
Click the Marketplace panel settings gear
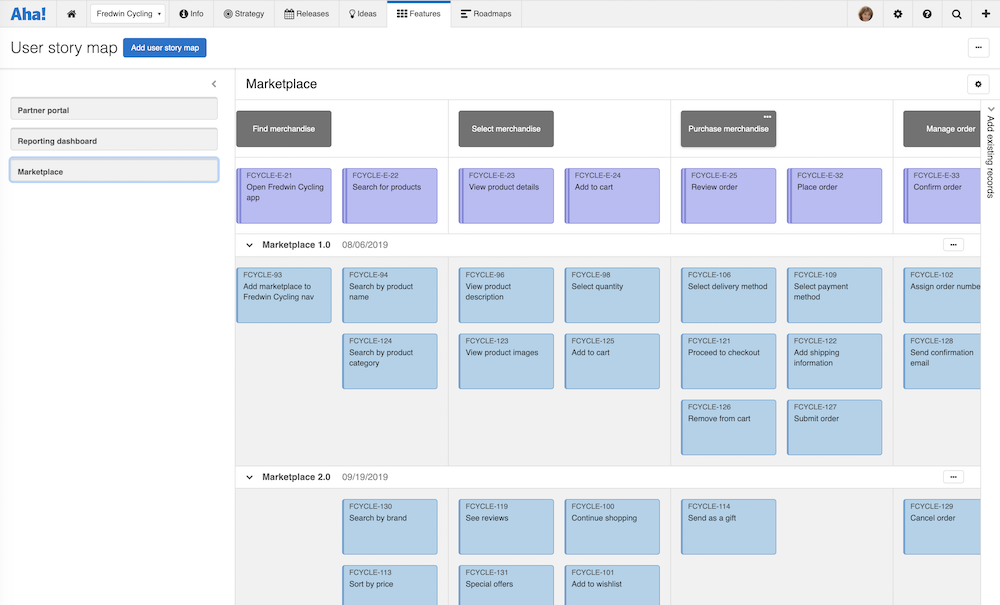click(x=978, y=84)
